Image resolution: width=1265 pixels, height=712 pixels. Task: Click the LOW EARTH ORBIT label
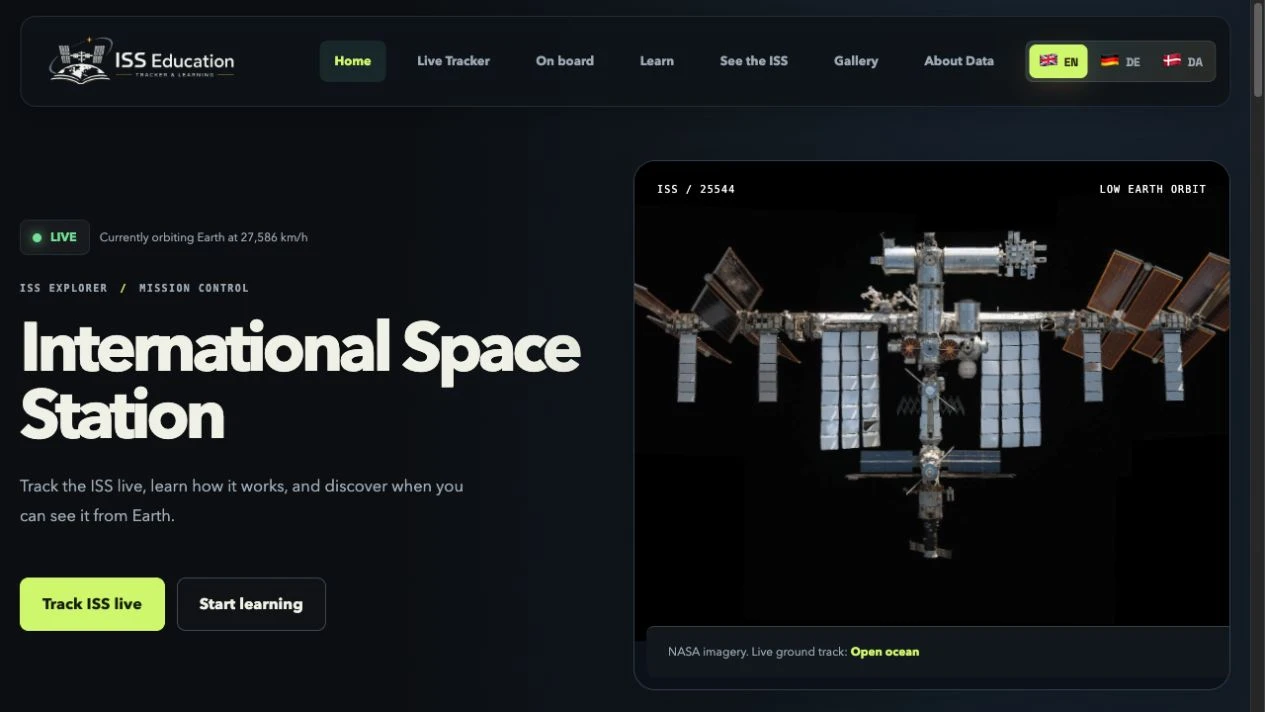point(1152,189)
